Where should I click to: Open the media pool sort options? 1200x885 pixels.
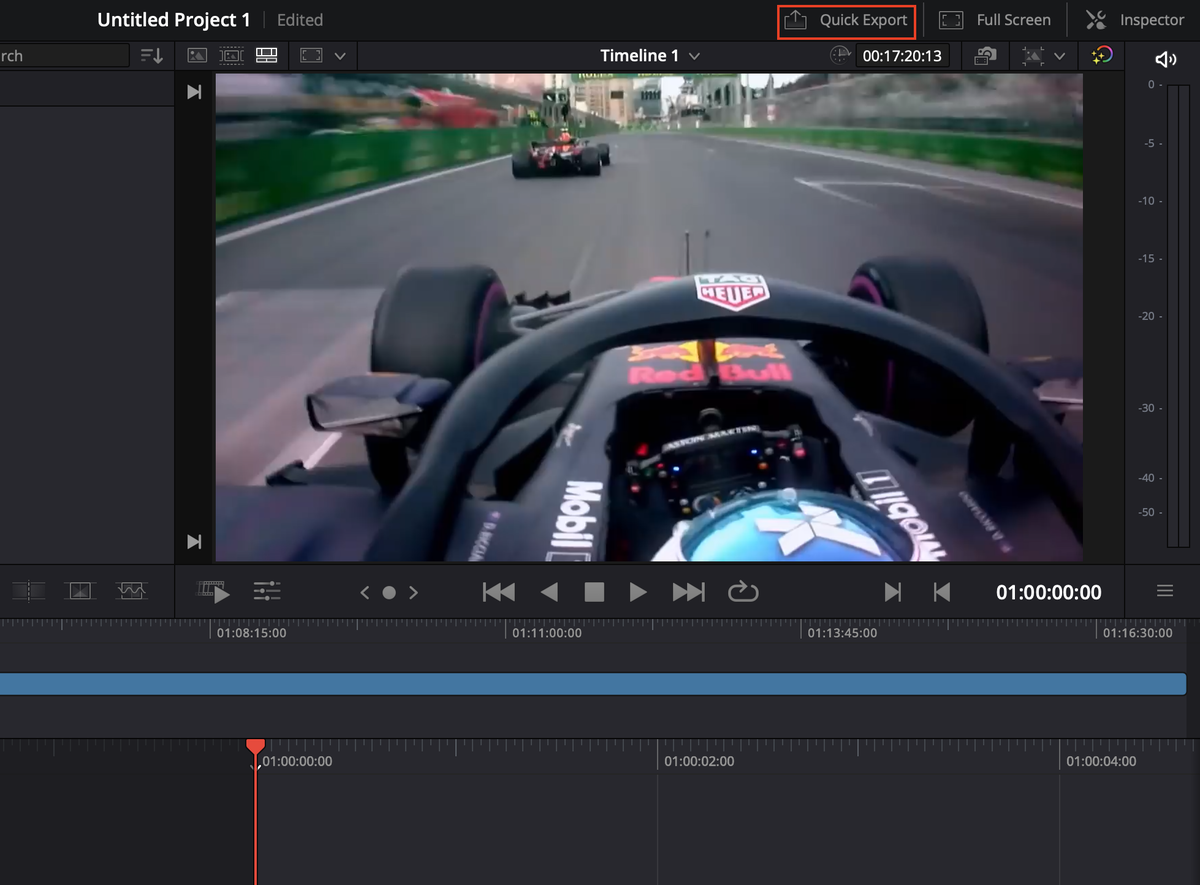point(152,56)
